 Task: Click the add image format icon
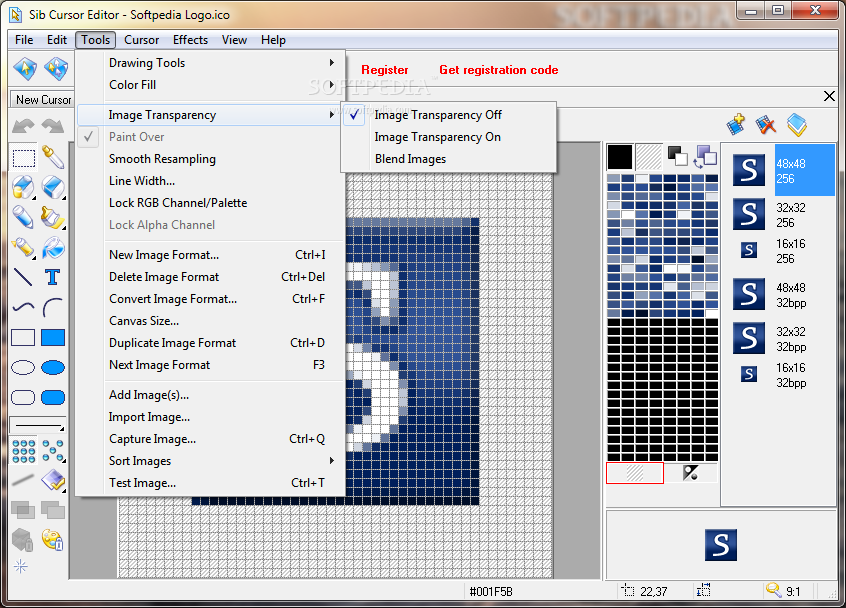tap(736, 125)
